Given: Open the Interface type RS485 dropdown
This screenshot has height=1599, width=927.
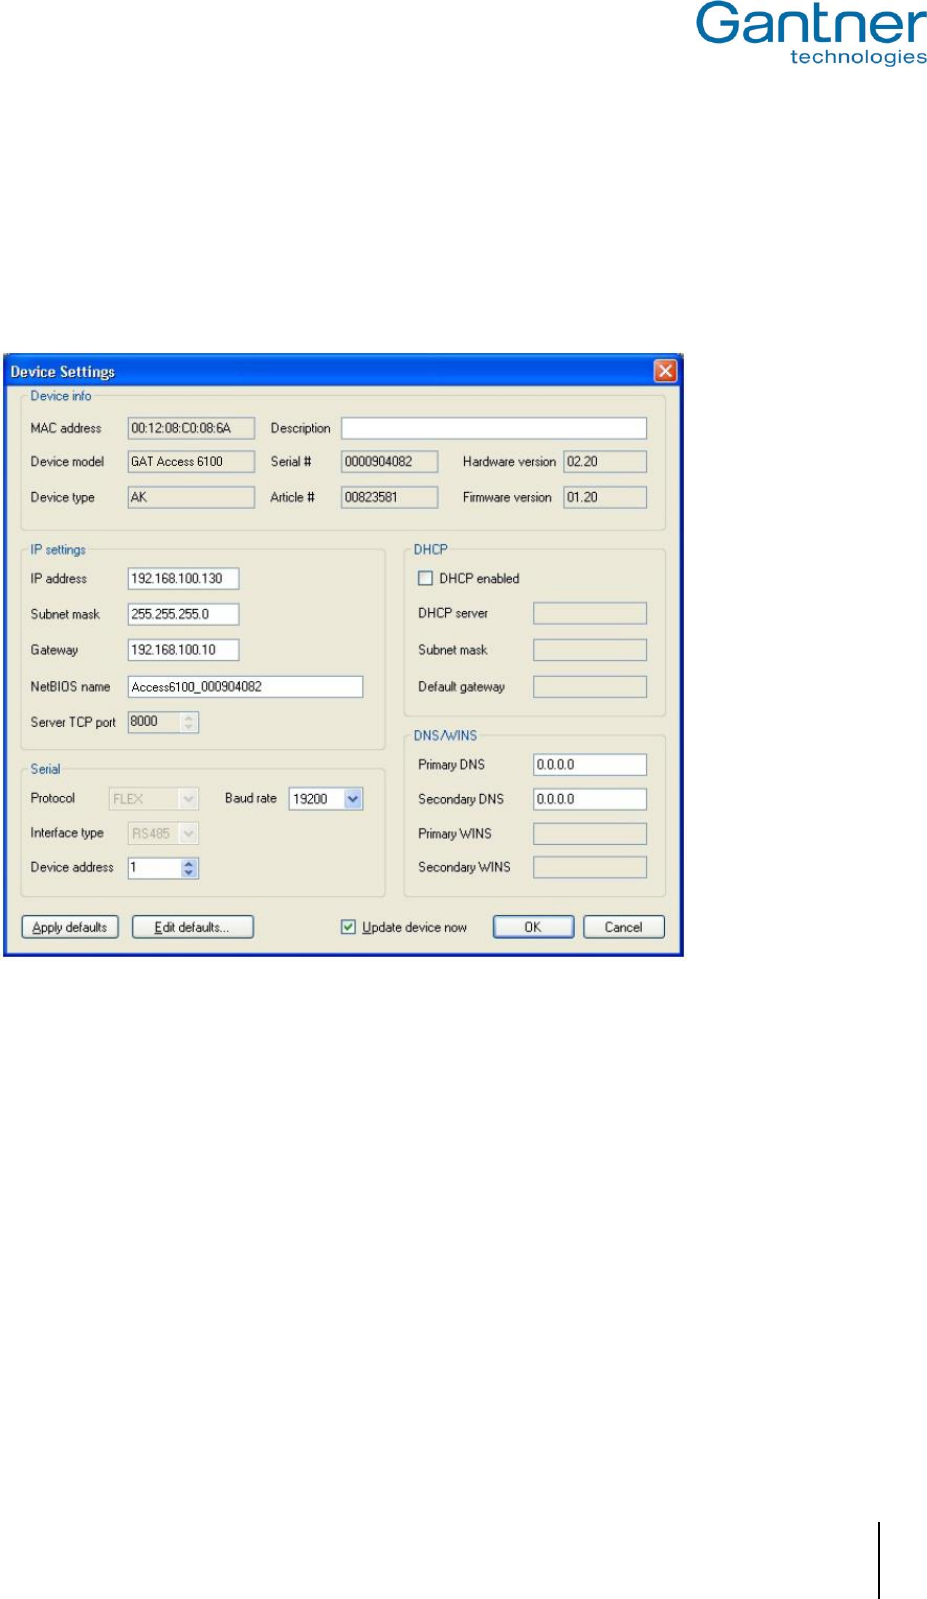Looking at the screenshot, I should click(188, 833).
